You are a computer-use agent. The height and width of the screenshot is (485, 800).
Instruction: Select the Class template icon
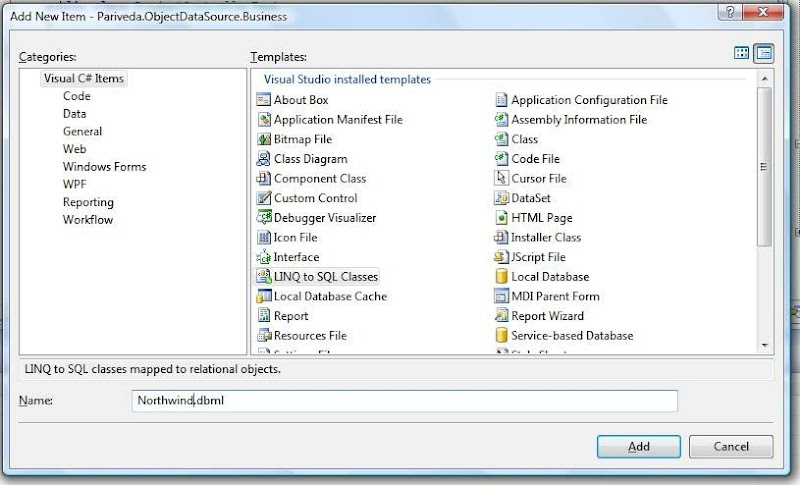[x=501, y=139]
